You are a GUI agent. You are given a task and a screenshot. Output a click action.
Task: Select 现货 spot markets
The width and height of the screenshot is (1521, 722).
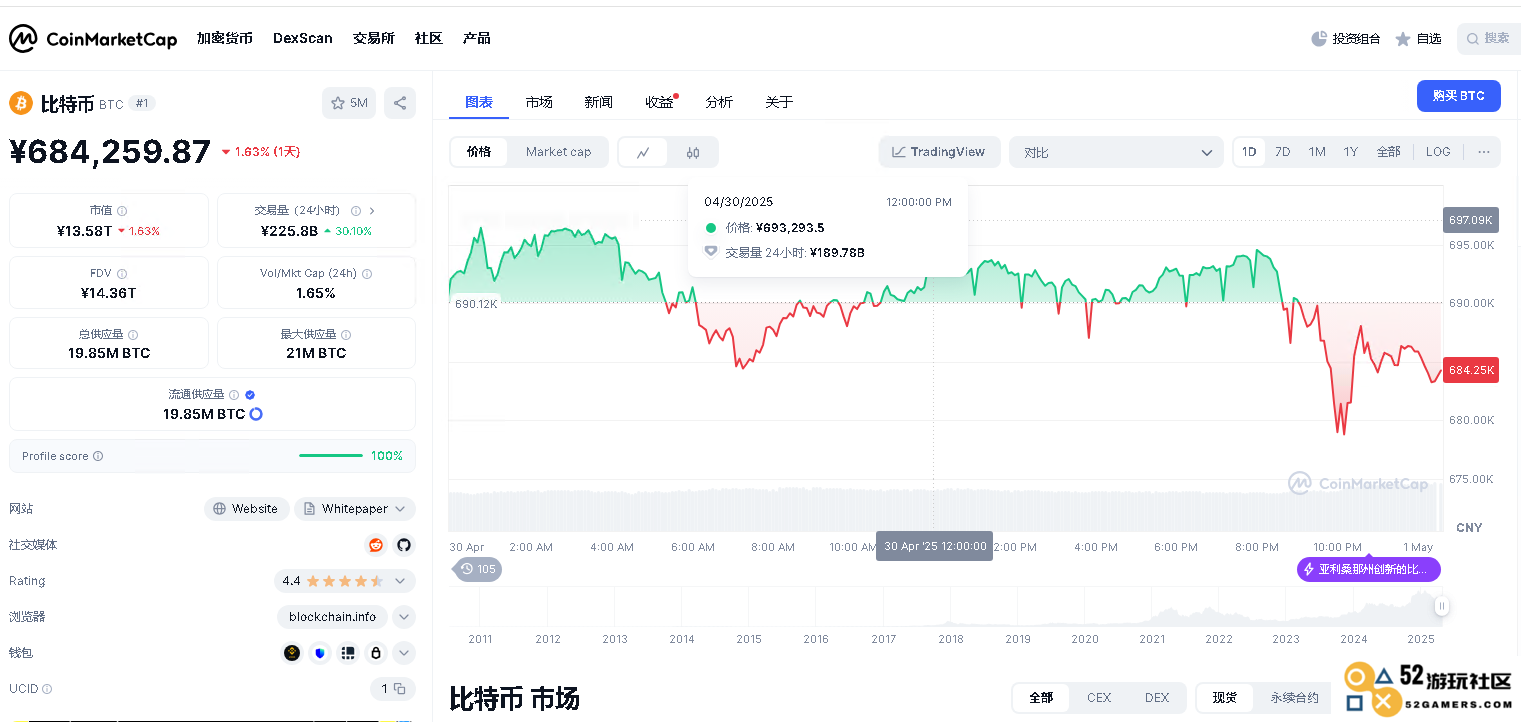tap(1225, 697)
